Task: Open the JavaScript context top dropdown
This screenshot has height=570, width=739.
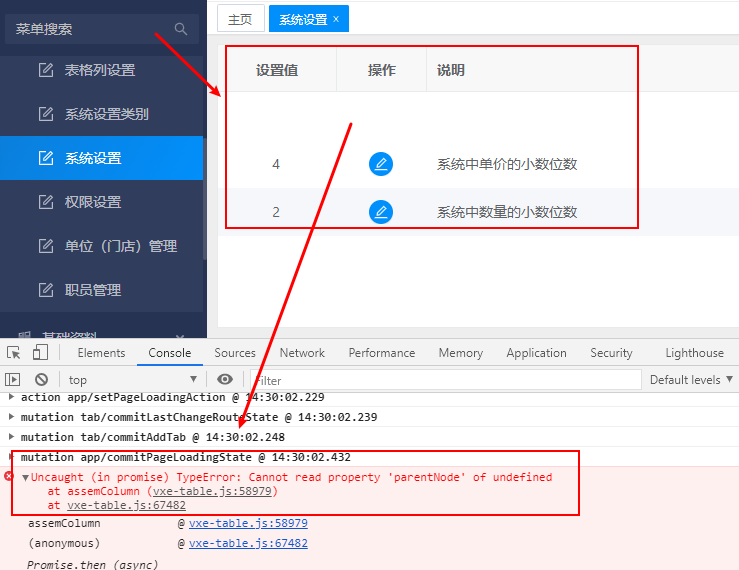Action: pyautogui.click(x=132, y=380)
